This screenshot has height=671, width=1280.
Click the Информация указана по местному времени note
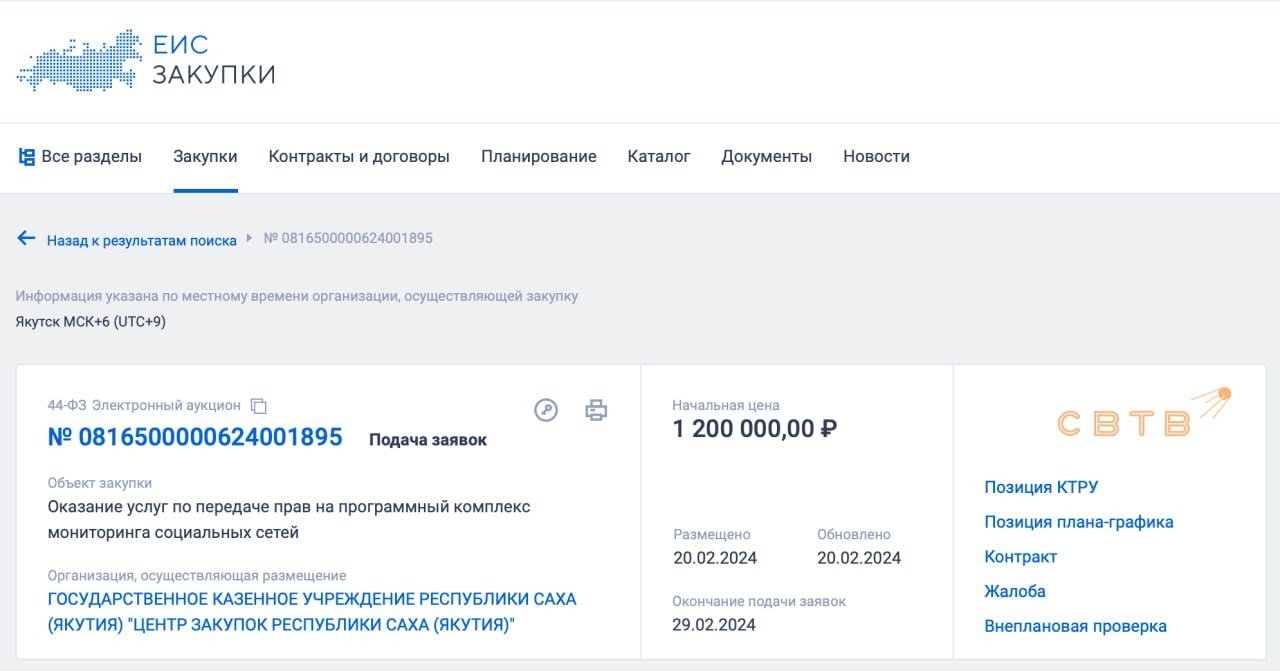pos(297,296)
